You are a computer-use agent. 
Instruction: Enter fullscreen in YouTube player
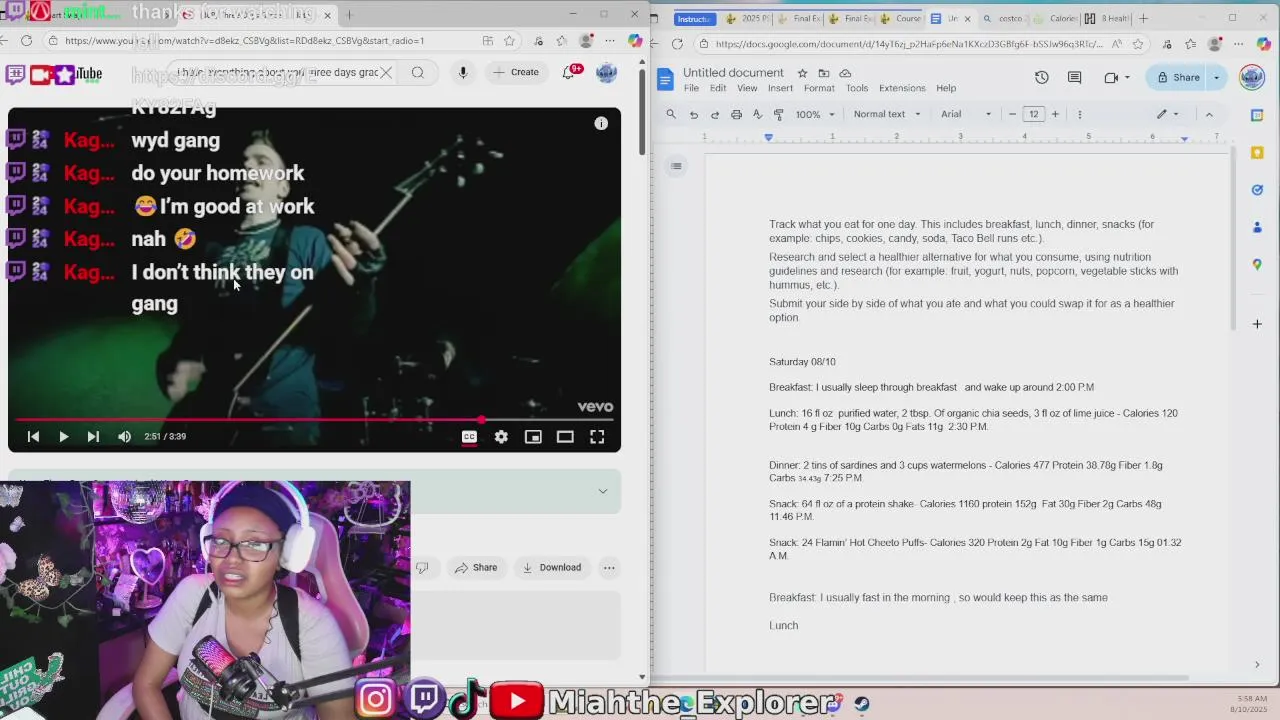point(597,437)
